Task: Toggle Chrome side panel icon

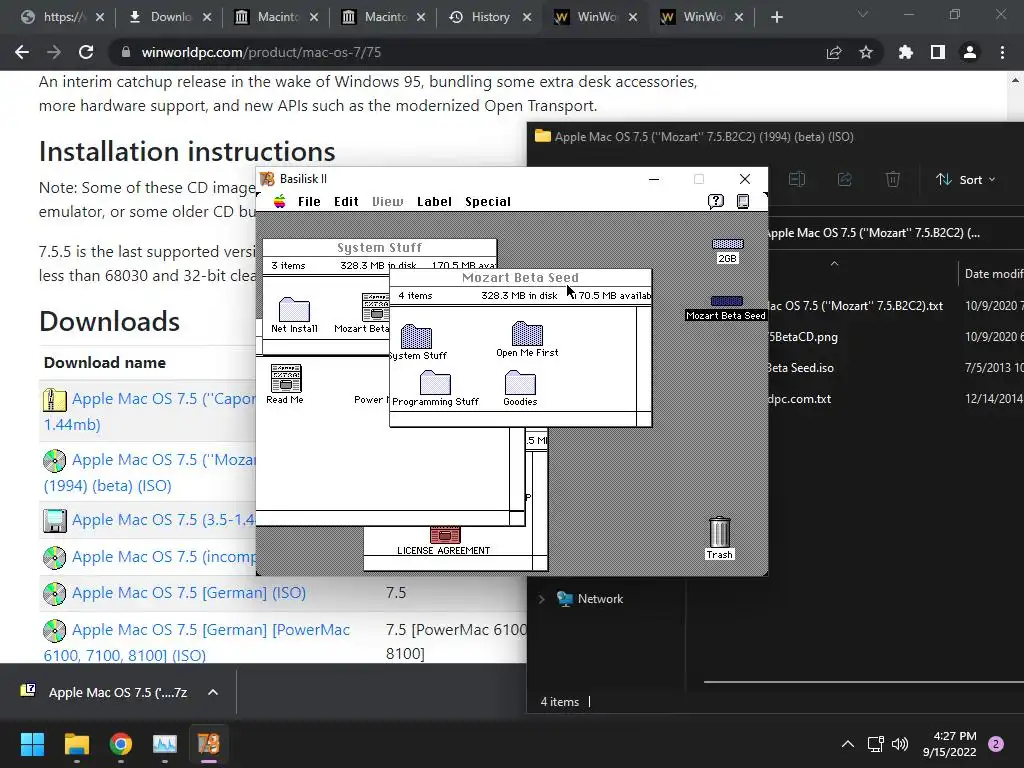Action: point(938,52)
